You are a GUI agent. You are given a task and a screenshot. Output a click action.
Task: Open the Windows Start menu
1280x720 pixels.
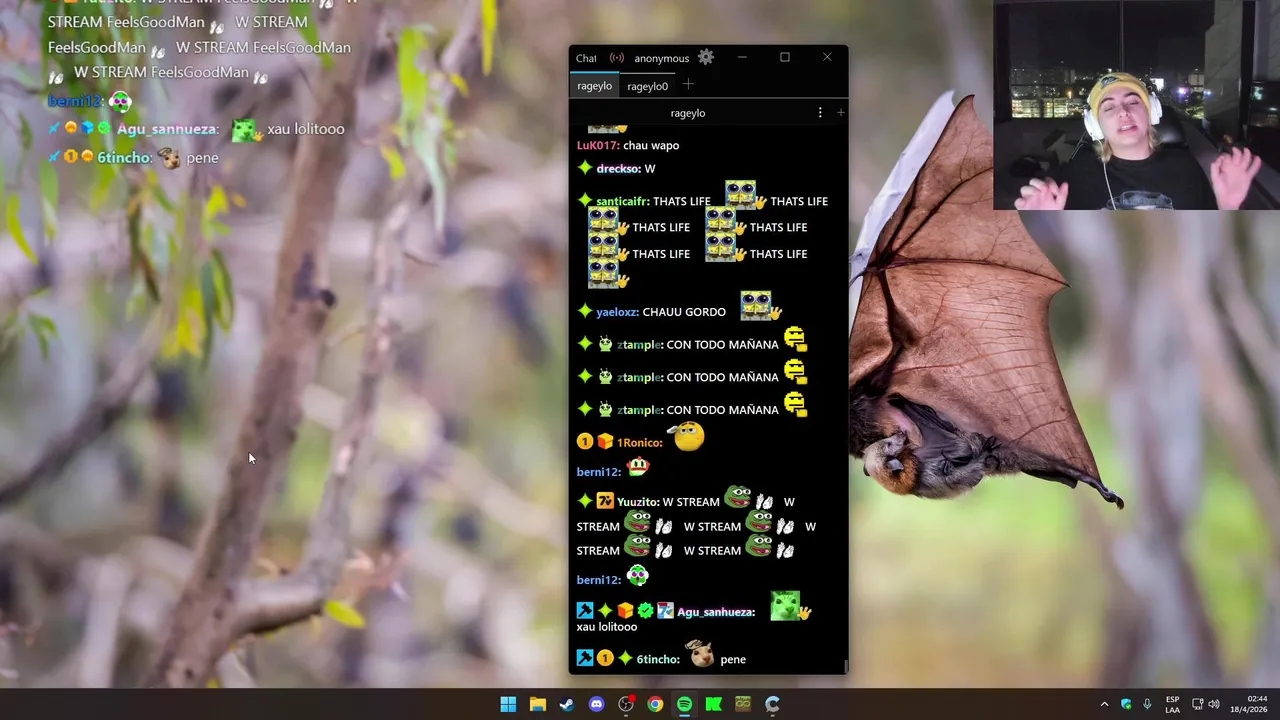[508, 704]
